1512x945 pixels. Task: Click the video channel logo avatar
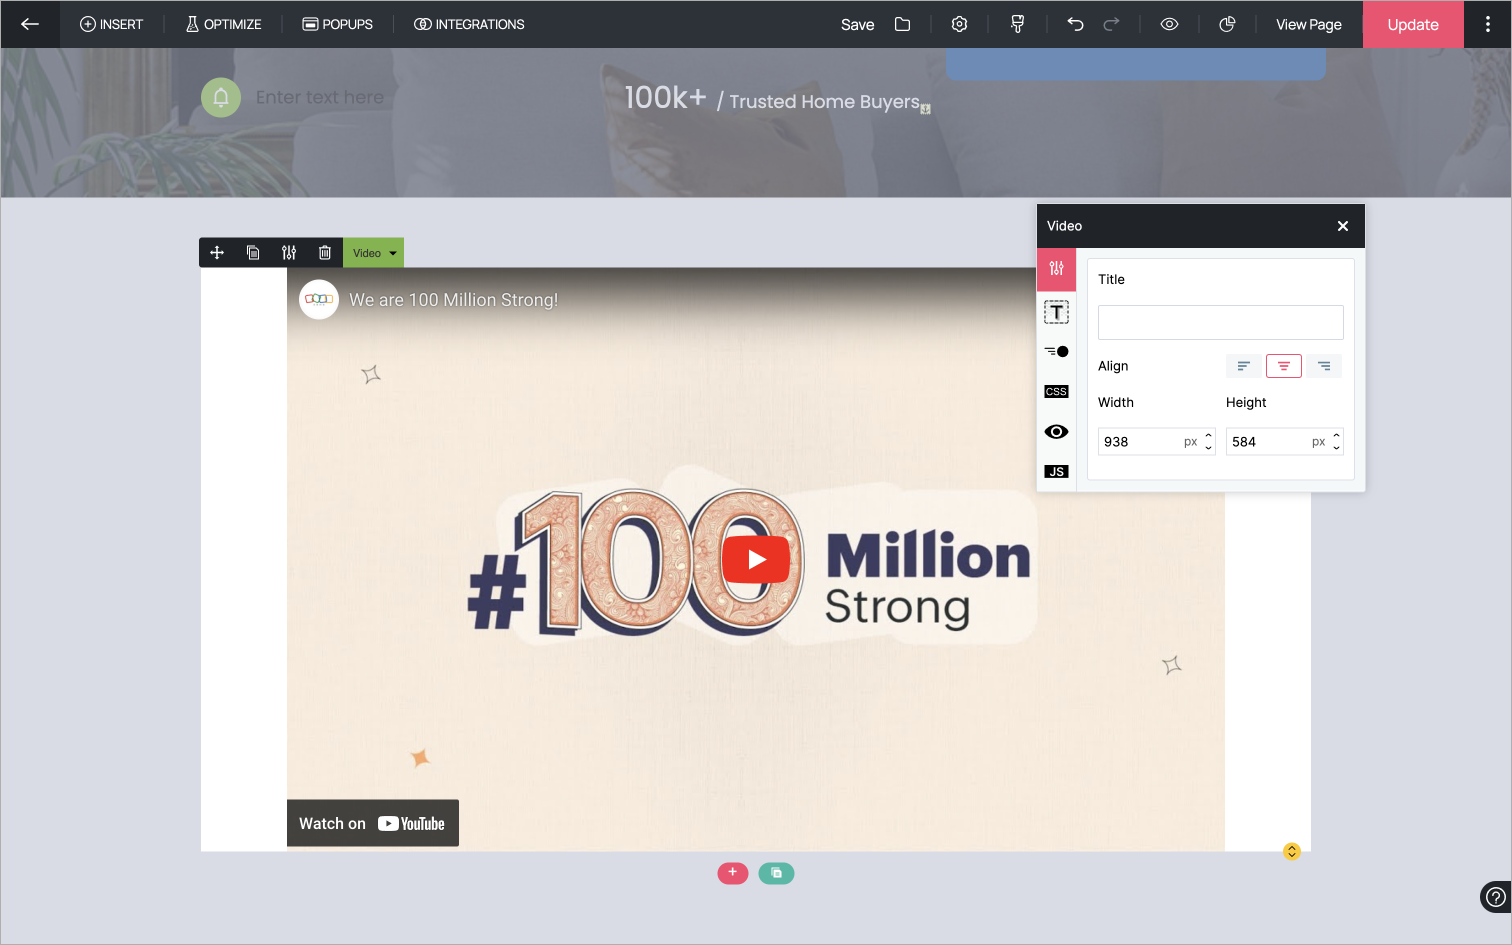(319, 300)
